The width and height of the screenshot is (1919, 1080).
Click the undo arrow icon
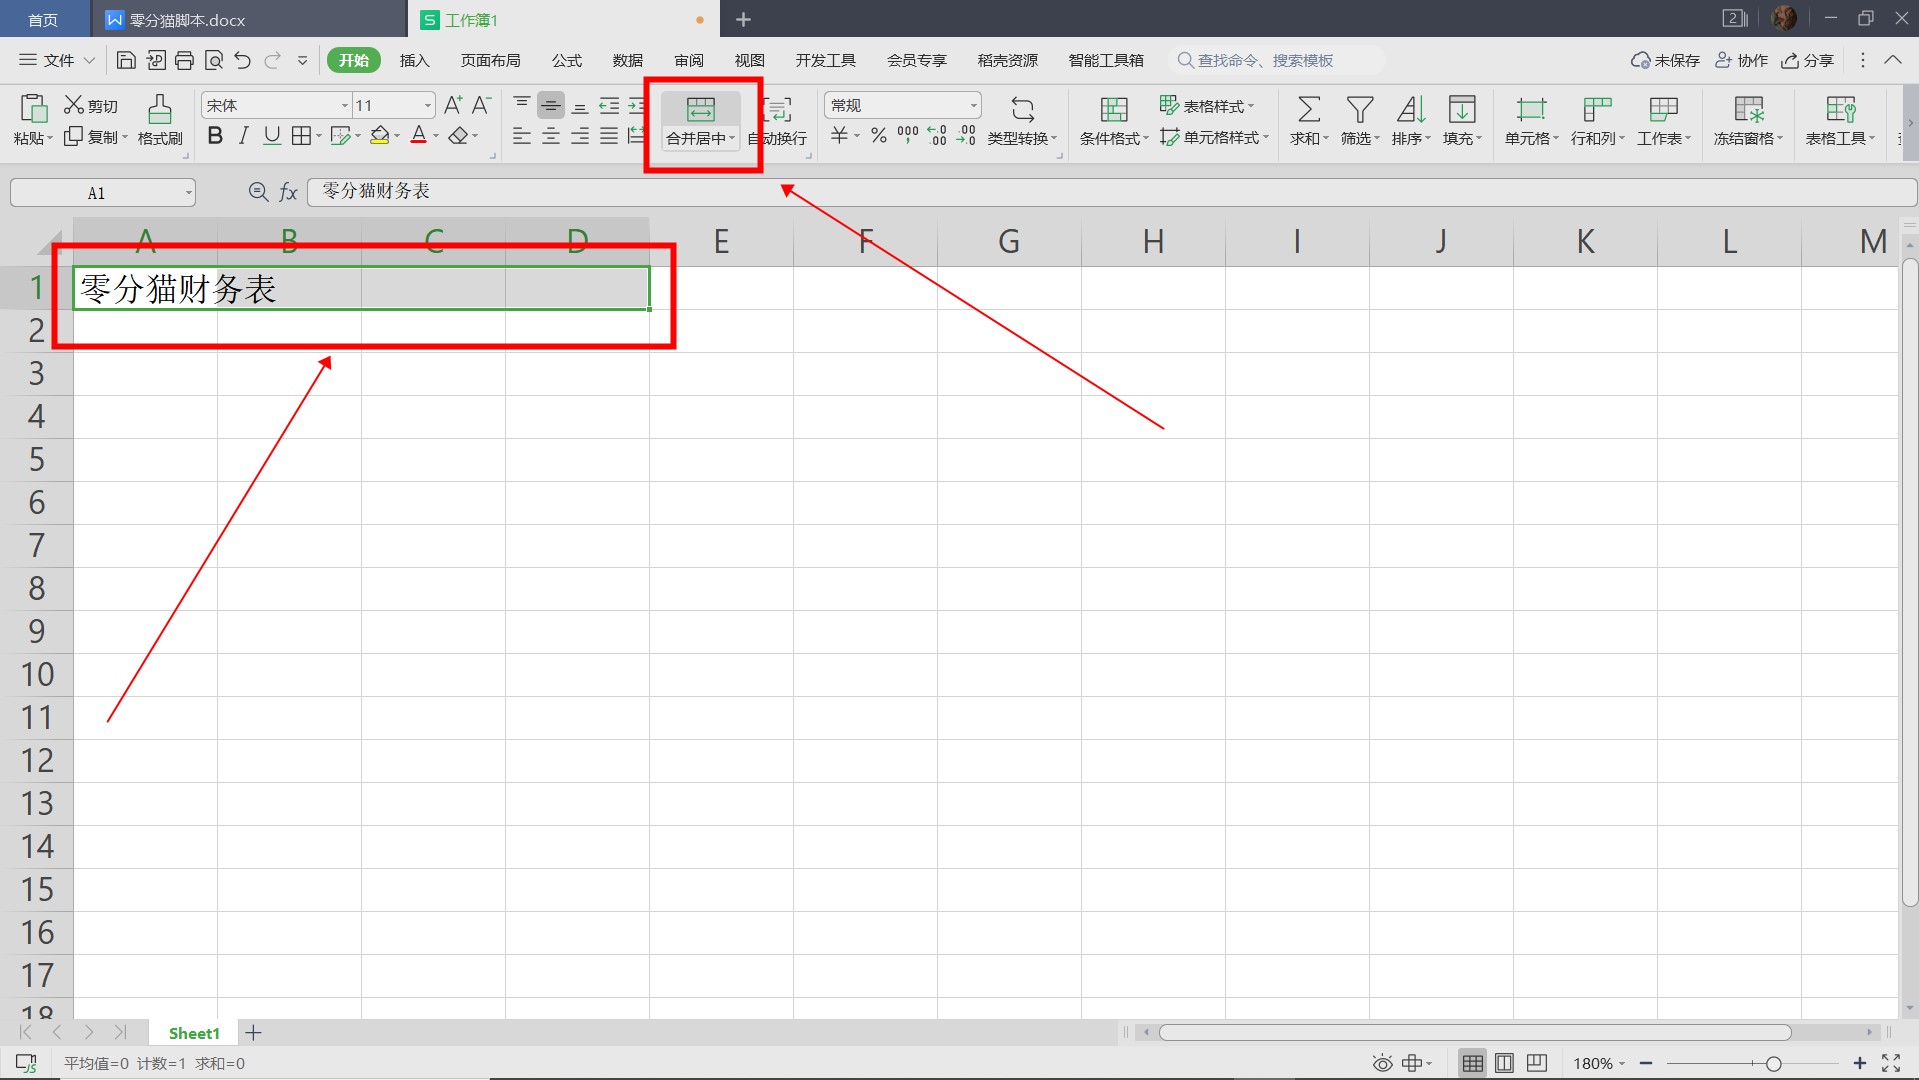pos(242,61)
